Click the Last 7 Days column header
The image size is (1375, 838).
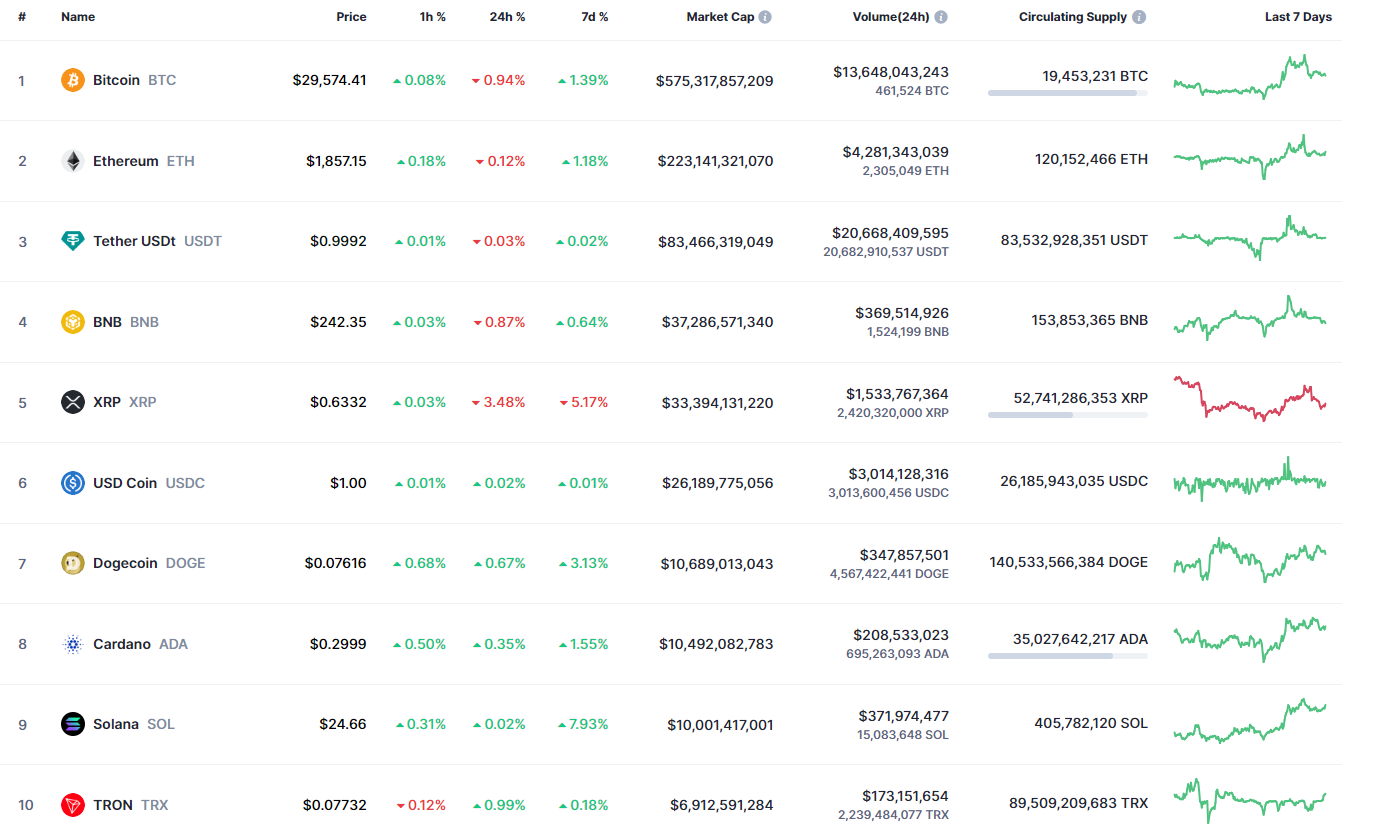(x=1297, y=16)
